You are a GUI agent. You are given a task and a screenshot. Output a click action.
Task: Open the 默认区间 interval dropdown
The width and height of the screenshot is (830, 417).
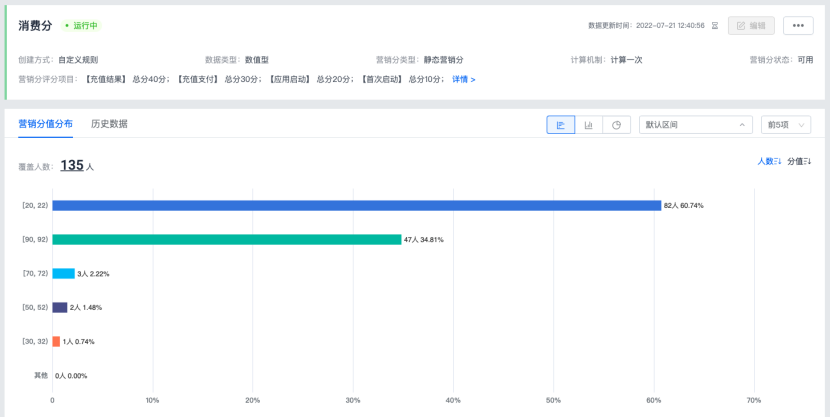pos(695,125)
